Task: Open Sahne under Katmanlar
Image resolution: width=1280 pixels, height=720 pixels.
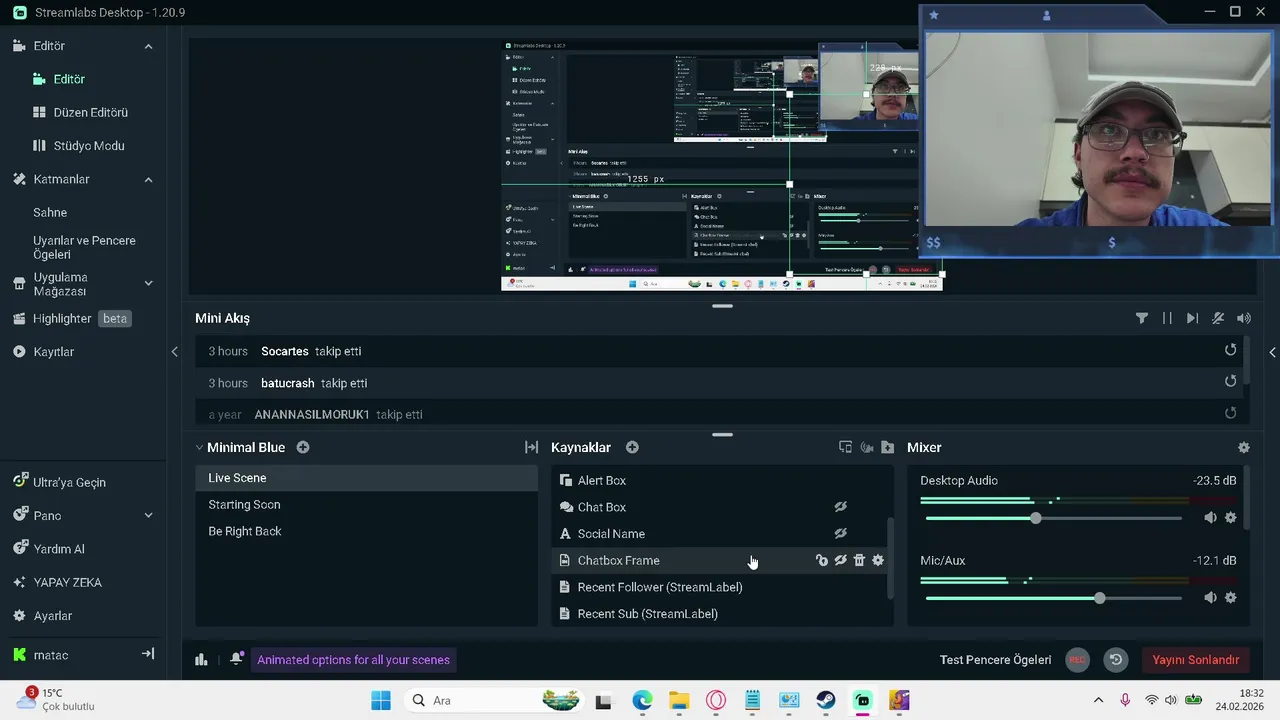Action: 50,212
